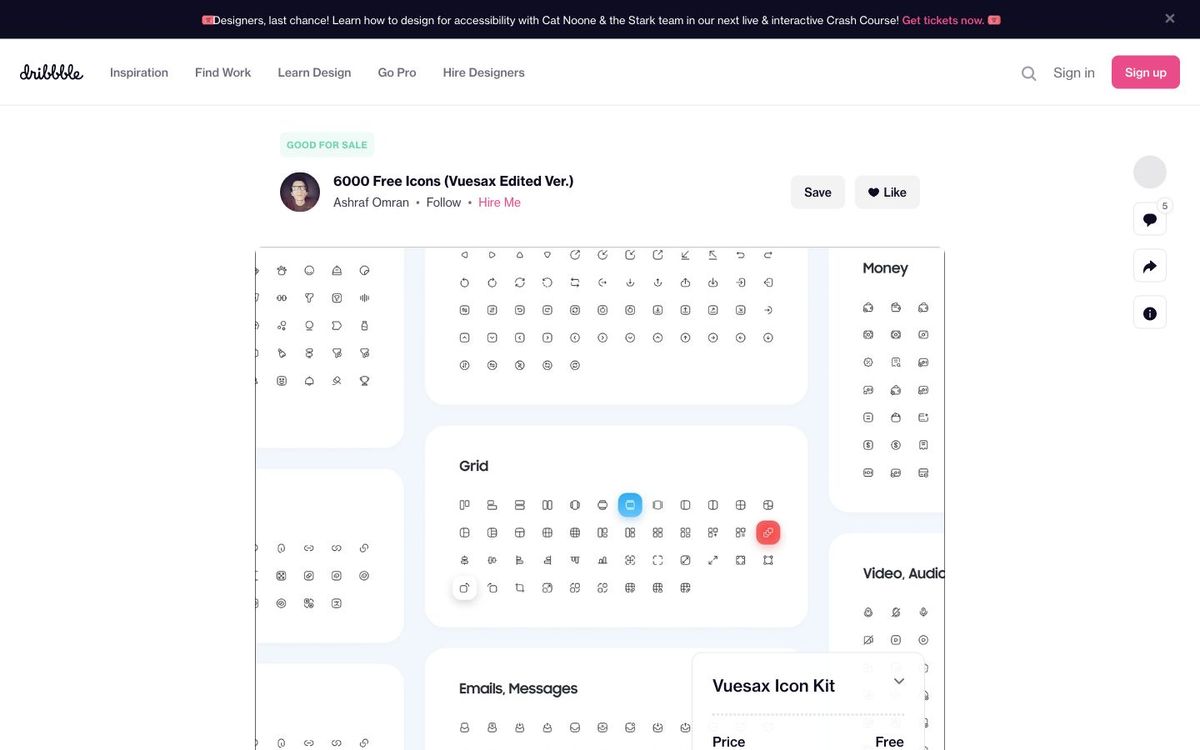Collapse the Vuesax Icon Kit card chevron
Screen dimensions: 1200x750
(x=899, y=681)
